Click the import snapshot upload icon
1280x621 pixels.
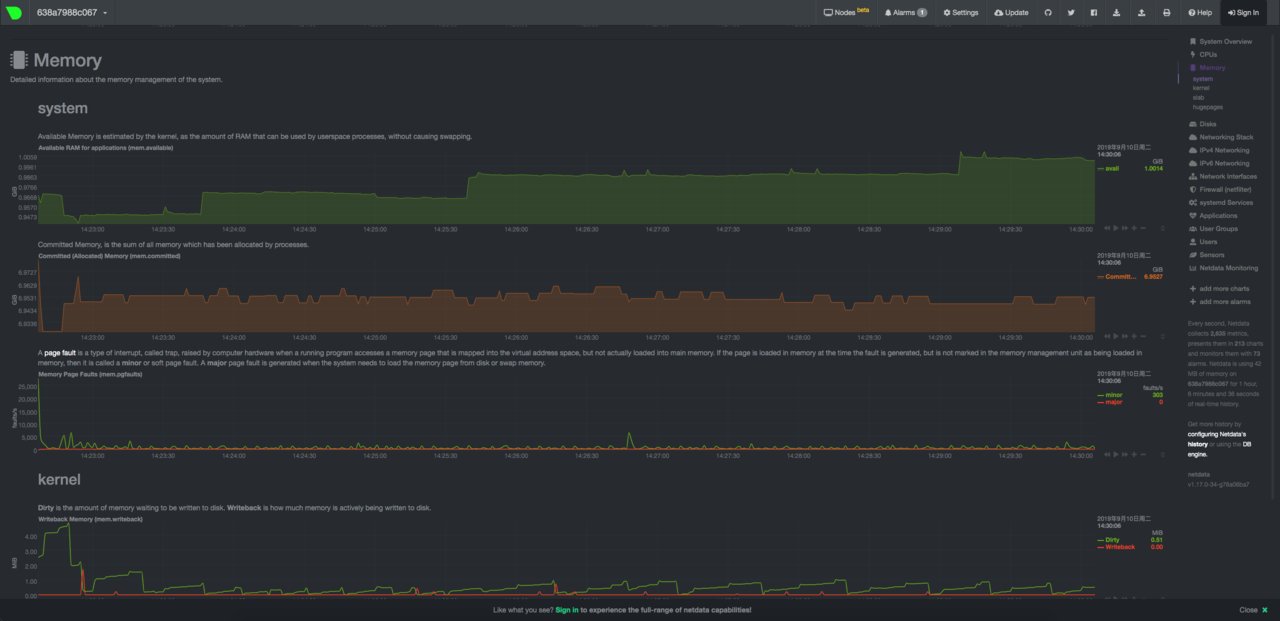(x=1142, y=13)
